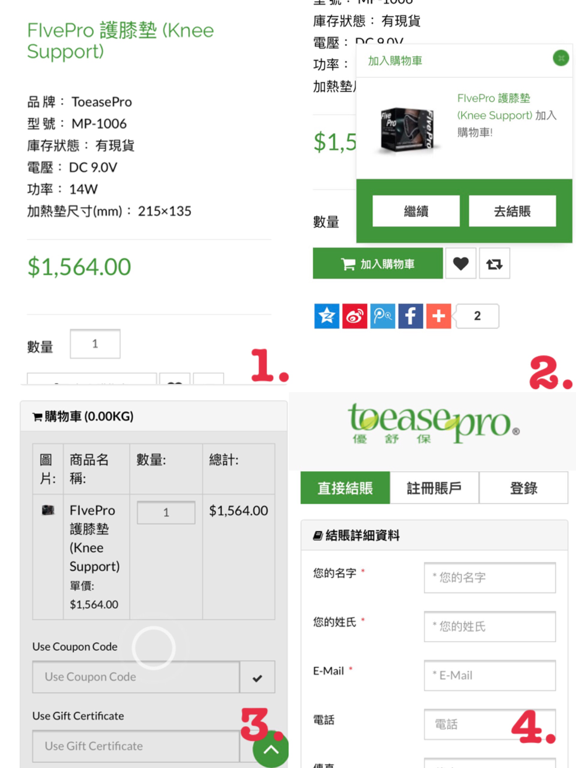576x768 pixels.
Task: Share on Facebook icon
Action: [410, 316]
